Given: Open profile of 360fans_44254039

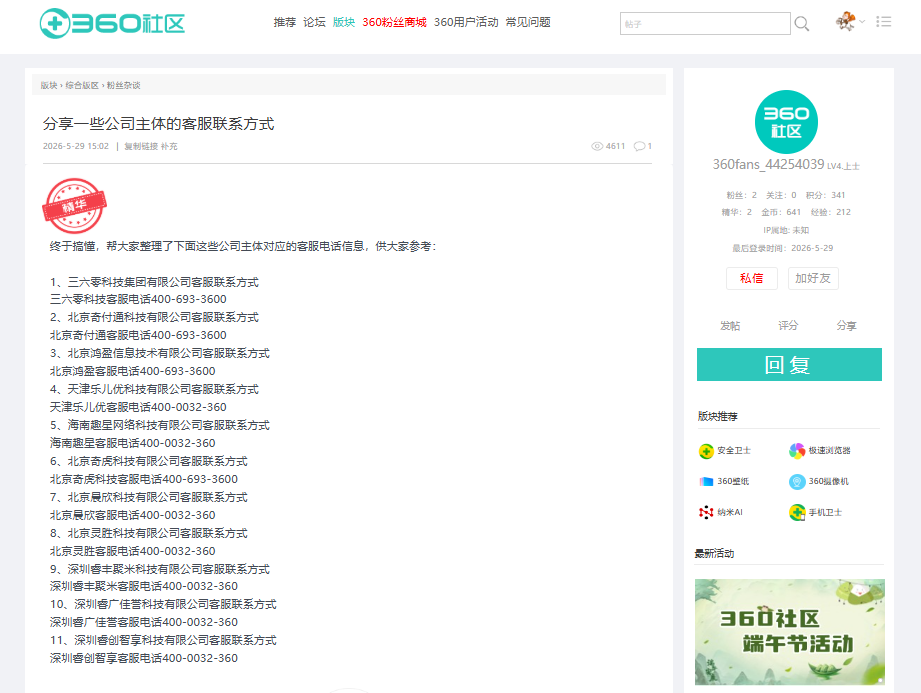Looking at the screenshot, I should coord(768,164).
